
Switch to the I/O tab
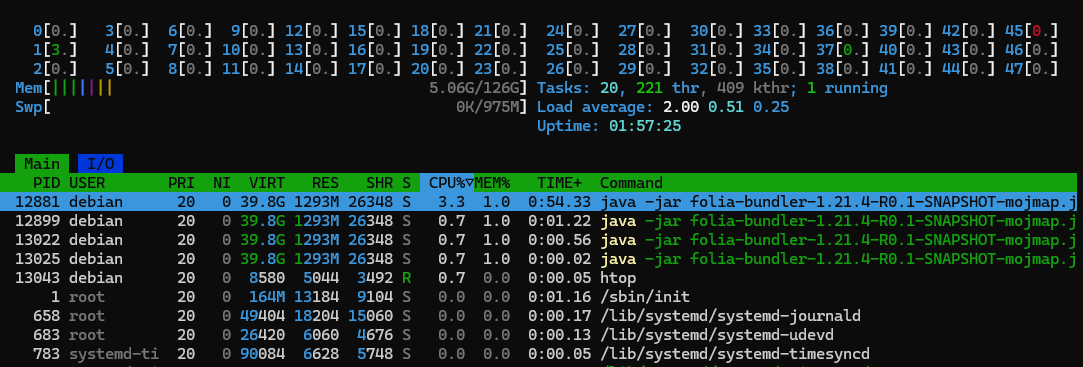tap(100, 164)
